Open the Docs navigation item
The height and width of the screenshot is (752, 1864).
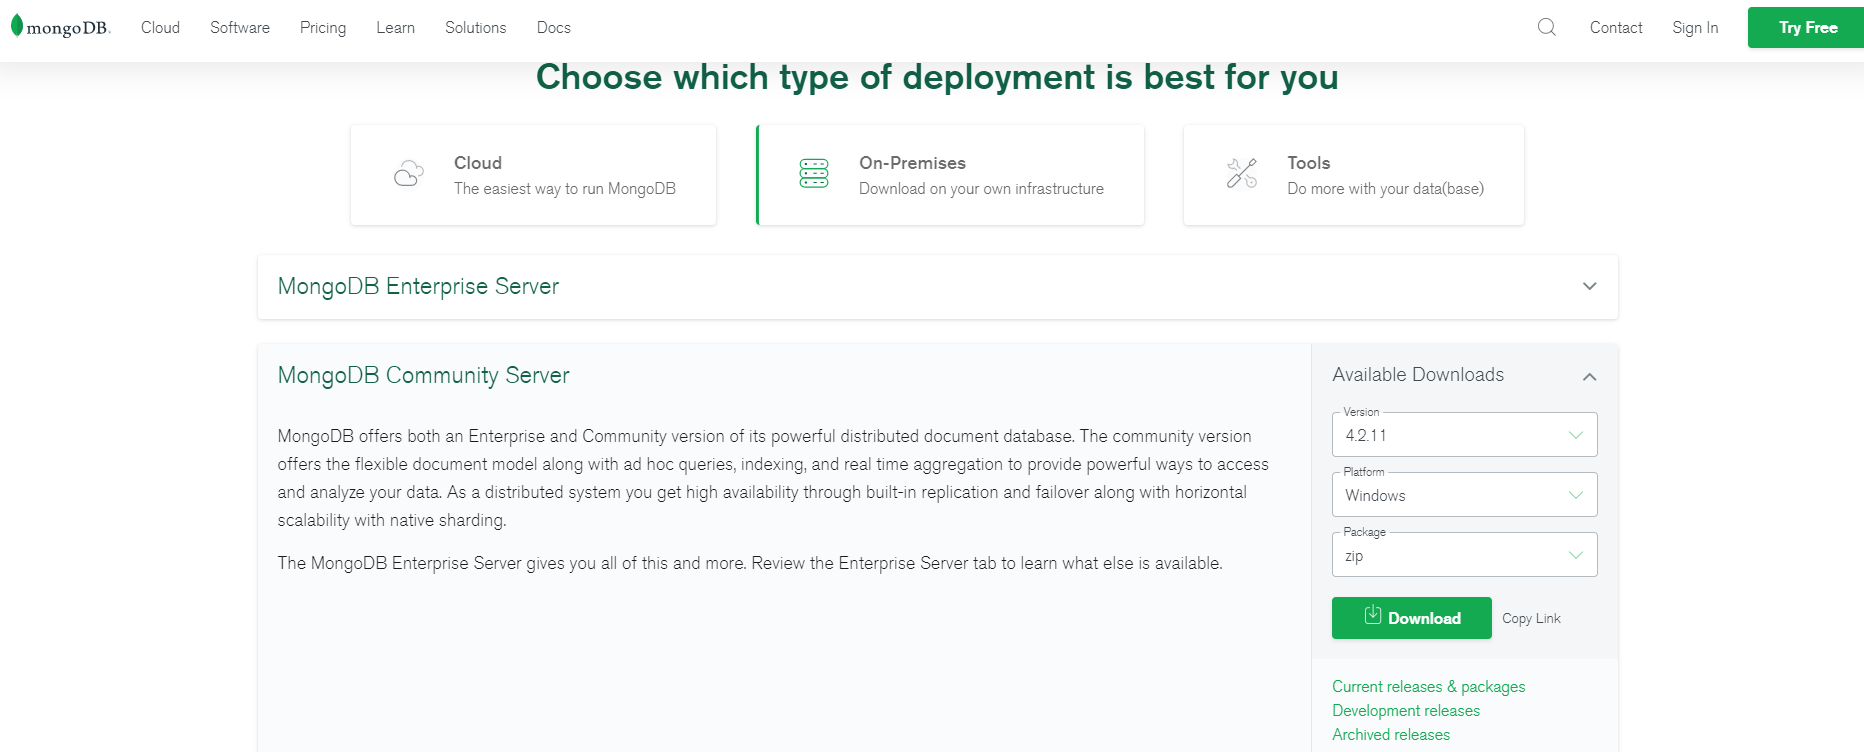(554, 28)
